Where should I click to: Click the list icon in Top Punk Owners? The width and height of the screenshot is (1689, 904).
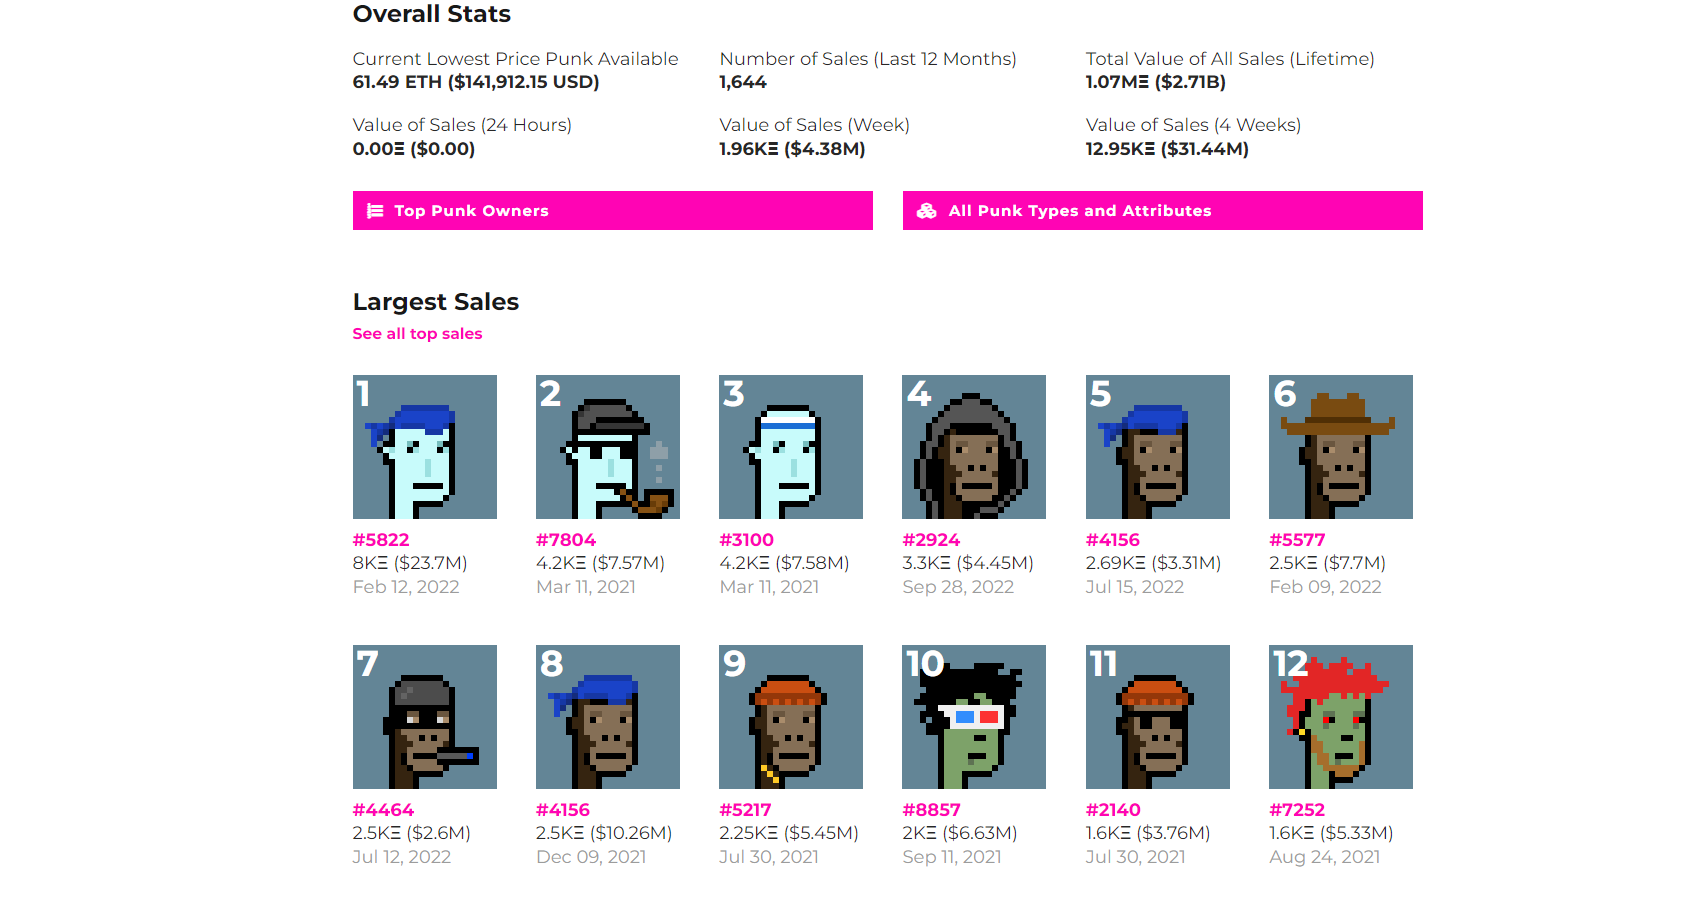[x=375, y=211]
